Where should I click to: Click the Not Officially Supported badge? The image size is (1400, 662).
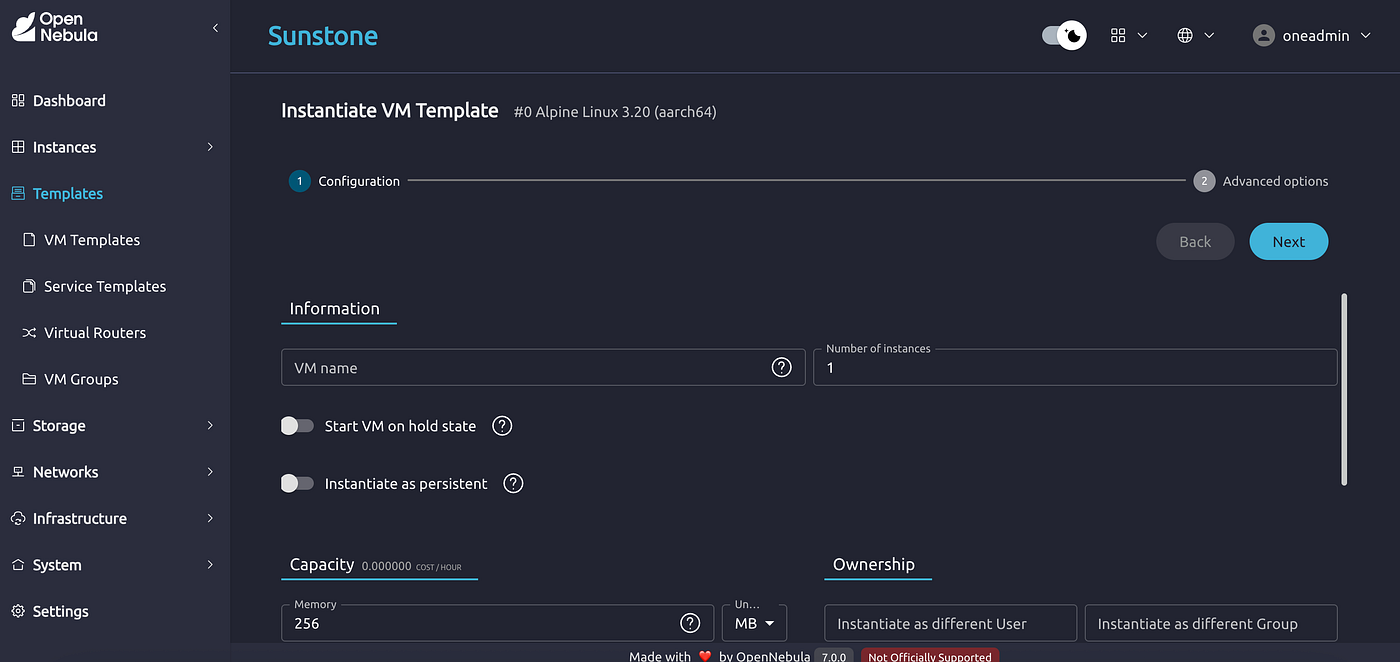tap(930, 656)
